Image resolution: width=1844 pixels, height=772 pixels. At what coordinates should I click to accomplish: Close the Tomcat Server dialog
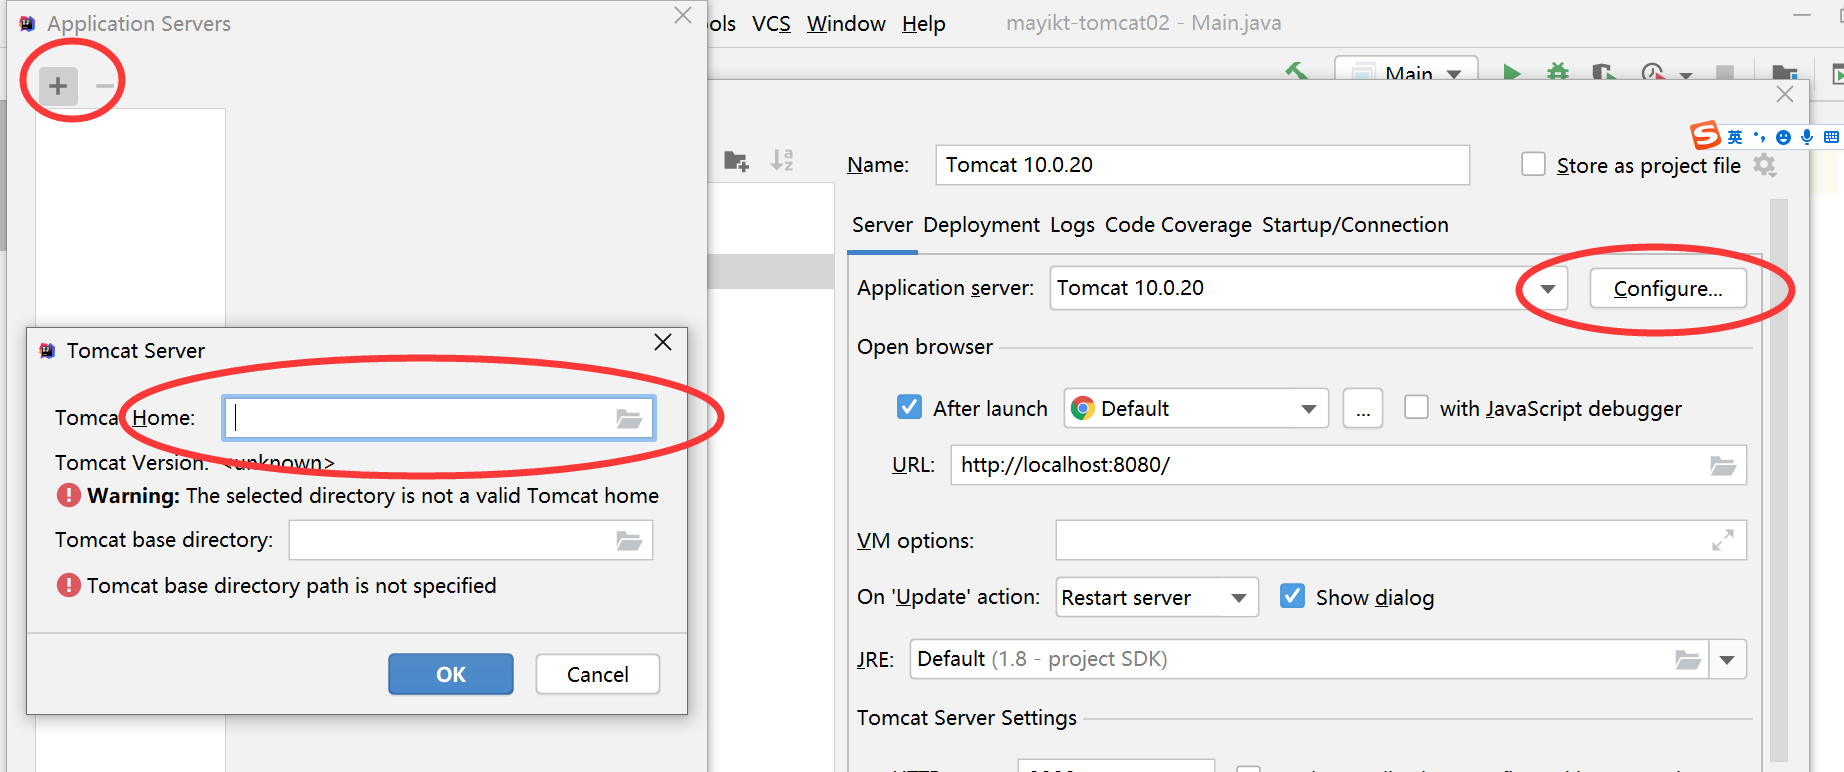[x=662, y=342]
